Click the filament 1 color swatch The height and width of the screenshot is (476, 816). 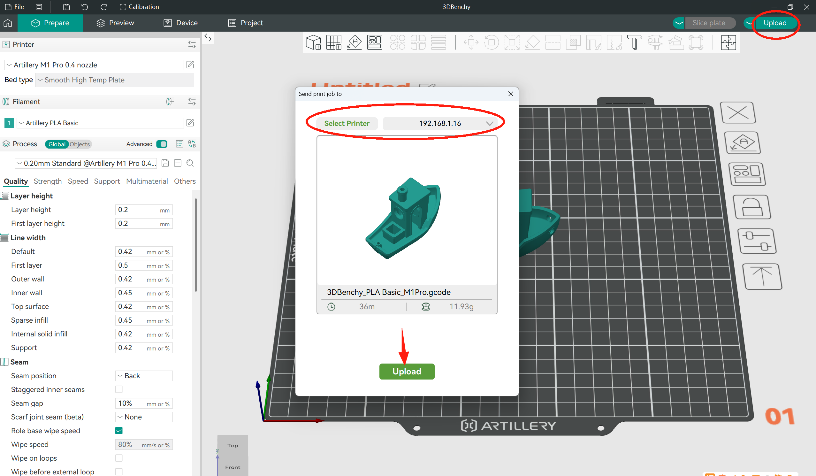9,123
